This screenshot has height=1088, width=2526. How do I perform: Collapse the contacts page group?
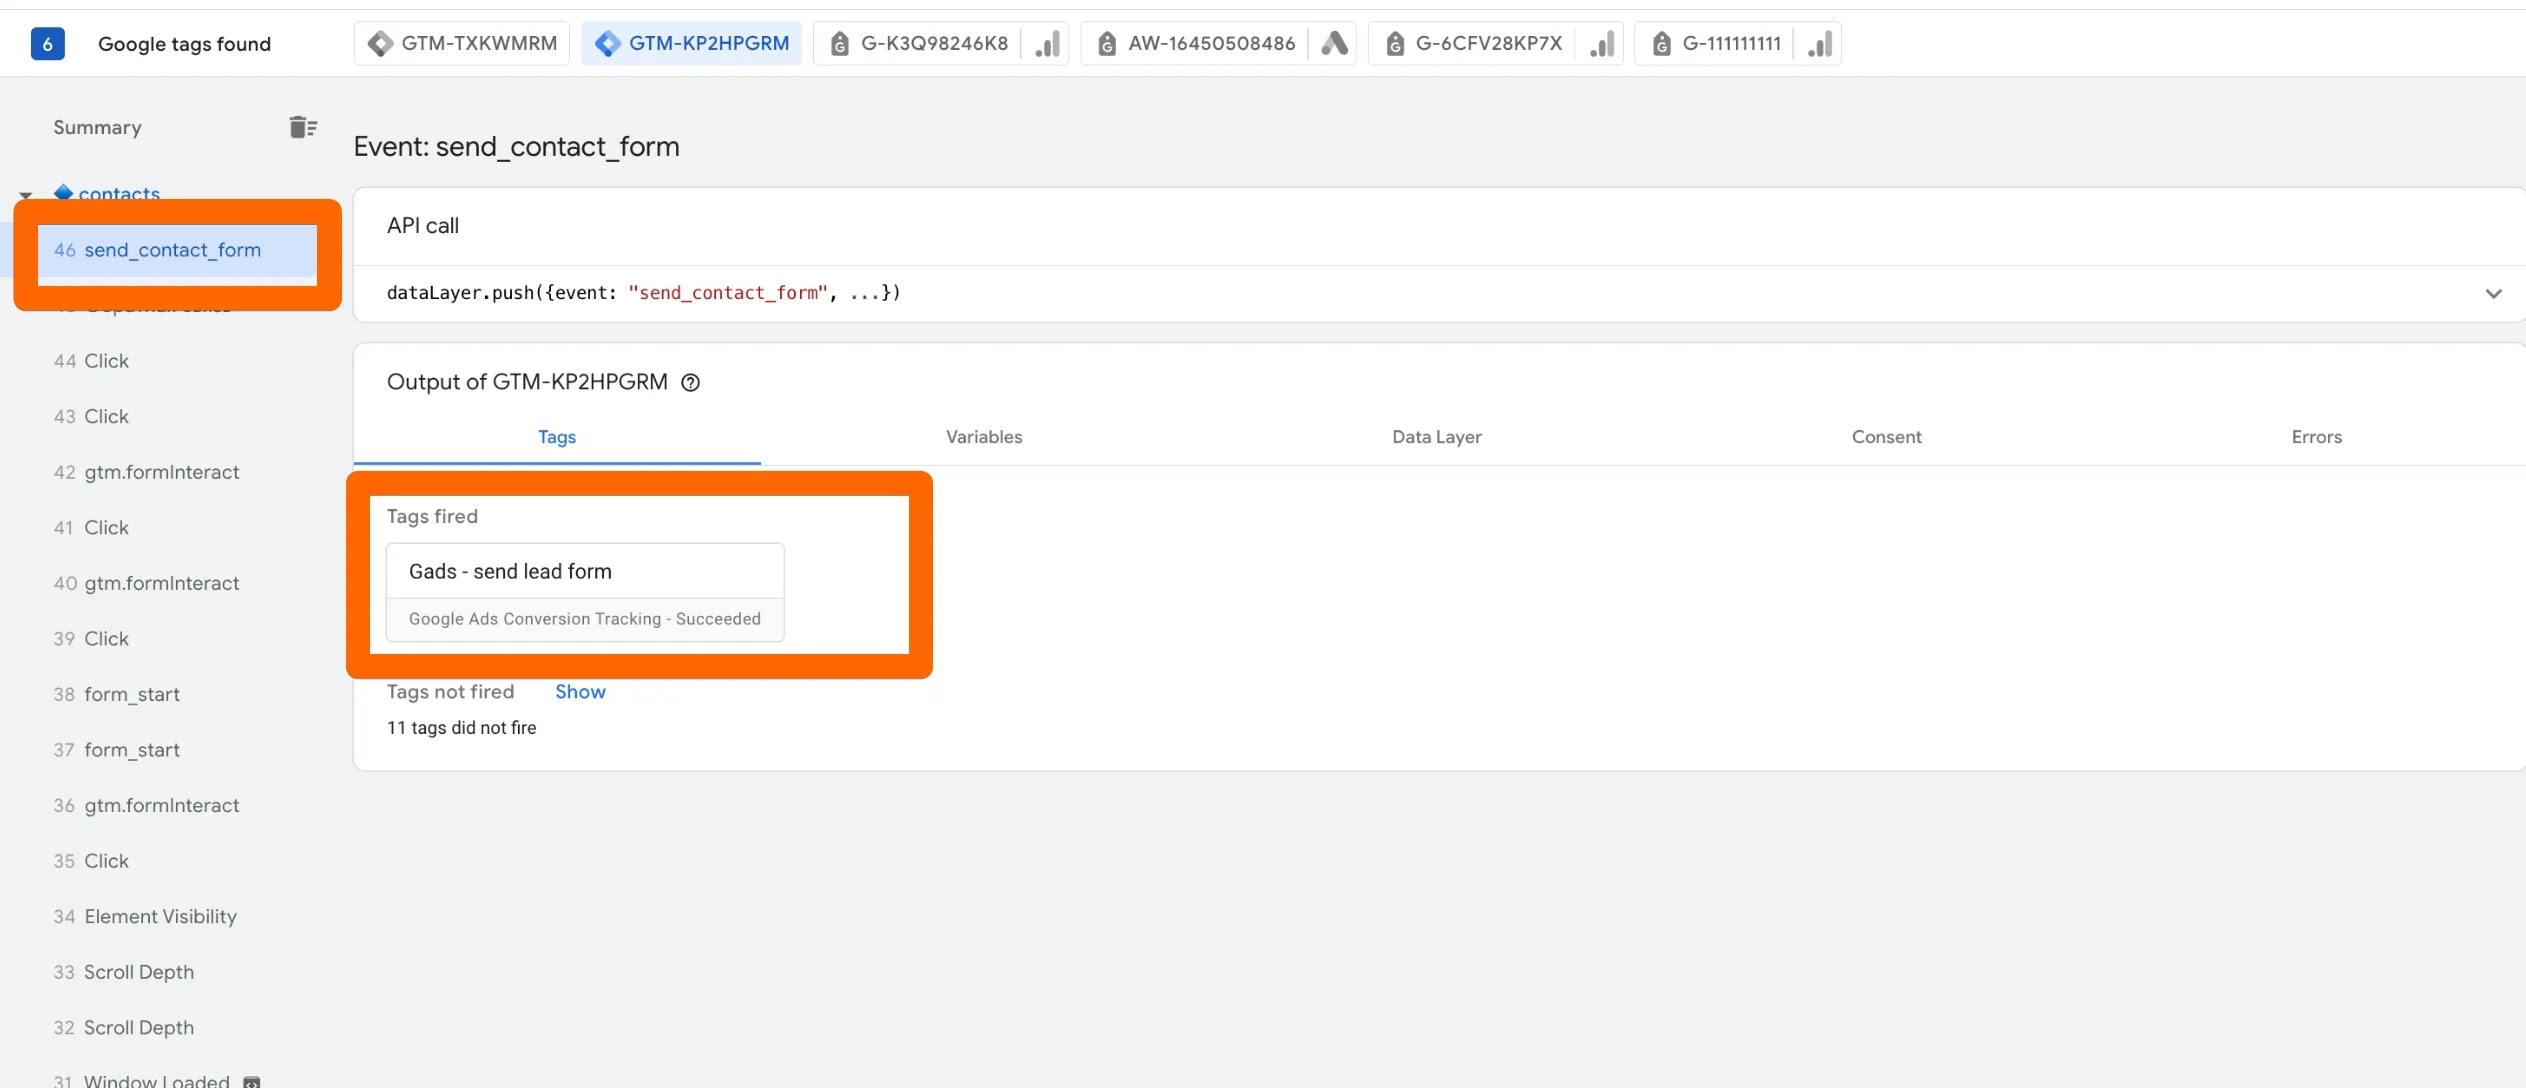tap(26, 194)
